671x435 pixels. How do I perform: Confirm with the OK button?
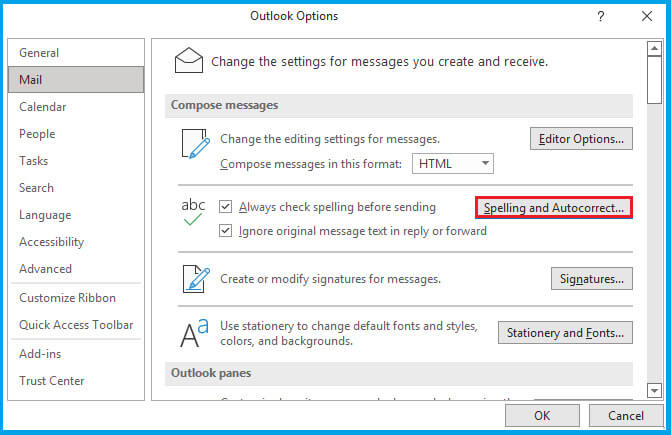[542, 416]
